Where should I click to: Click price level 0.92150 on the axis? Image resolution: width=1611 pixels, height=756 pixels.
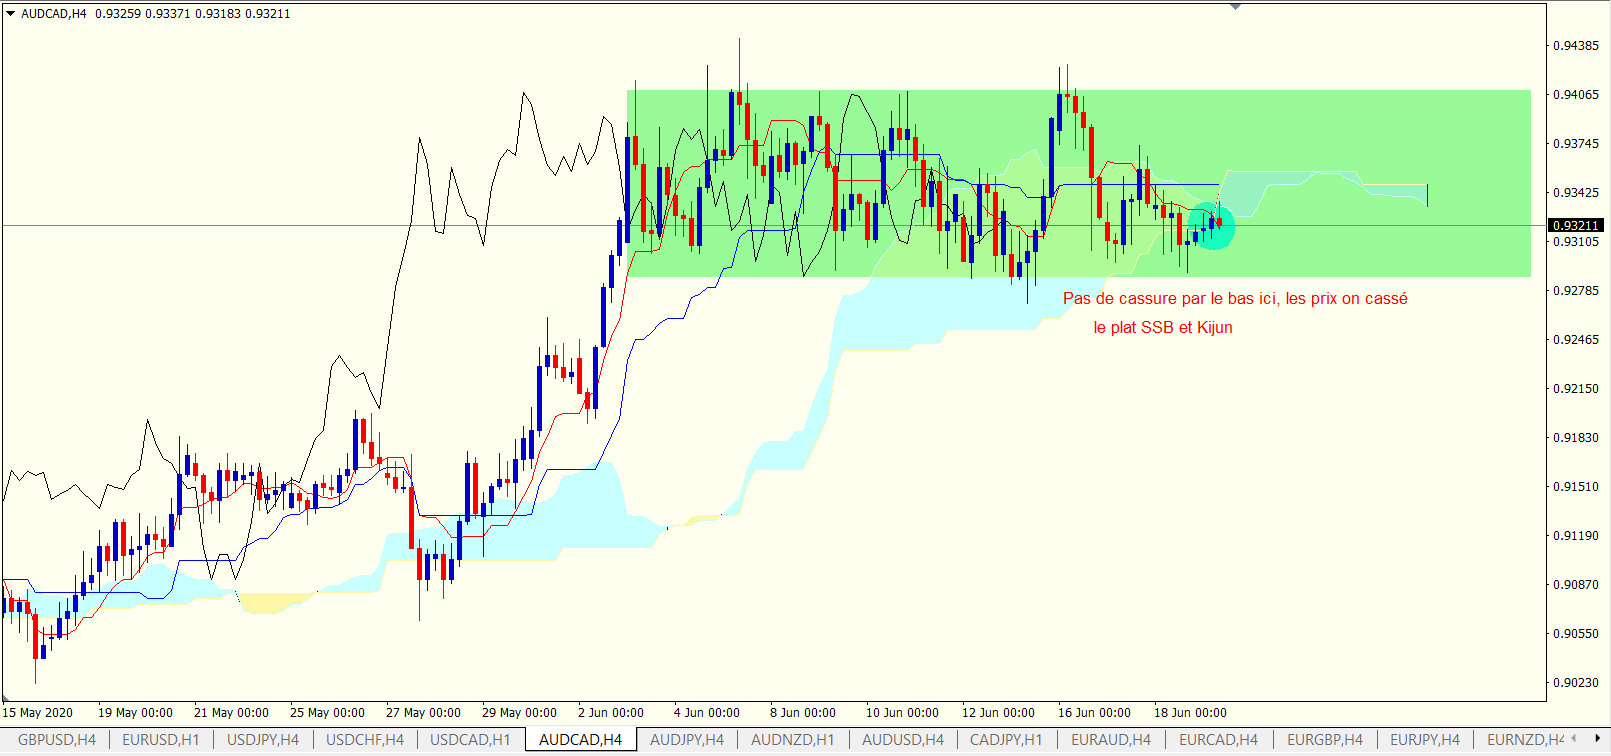[x=1575, y=389]
